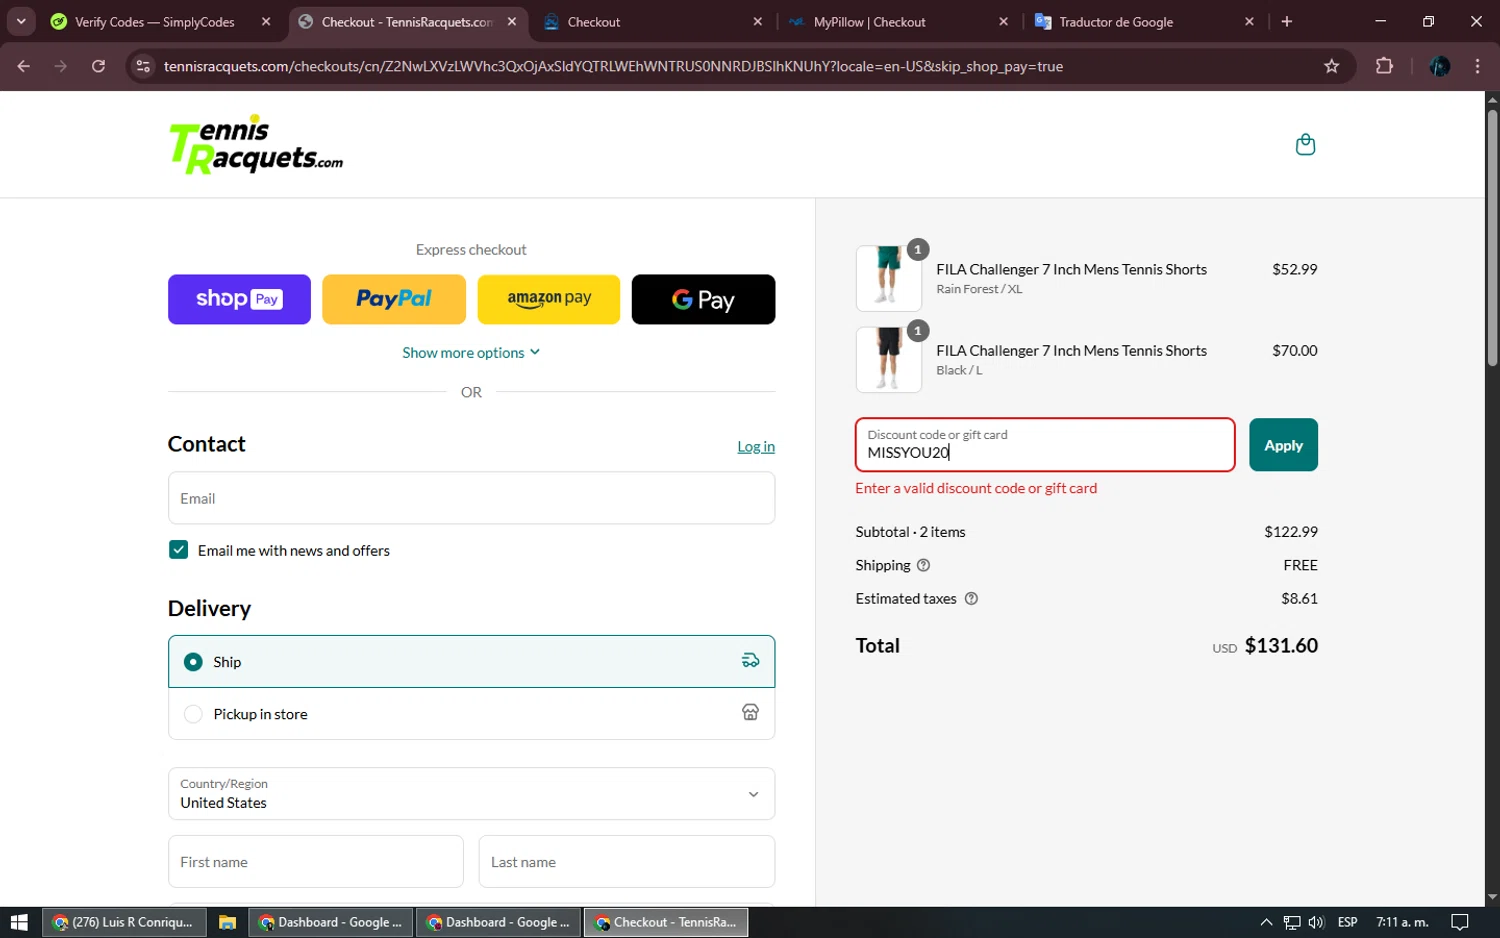Show estimated taxes help question mark
Viewport: 1500px width, 938px height.
[971, 598]
